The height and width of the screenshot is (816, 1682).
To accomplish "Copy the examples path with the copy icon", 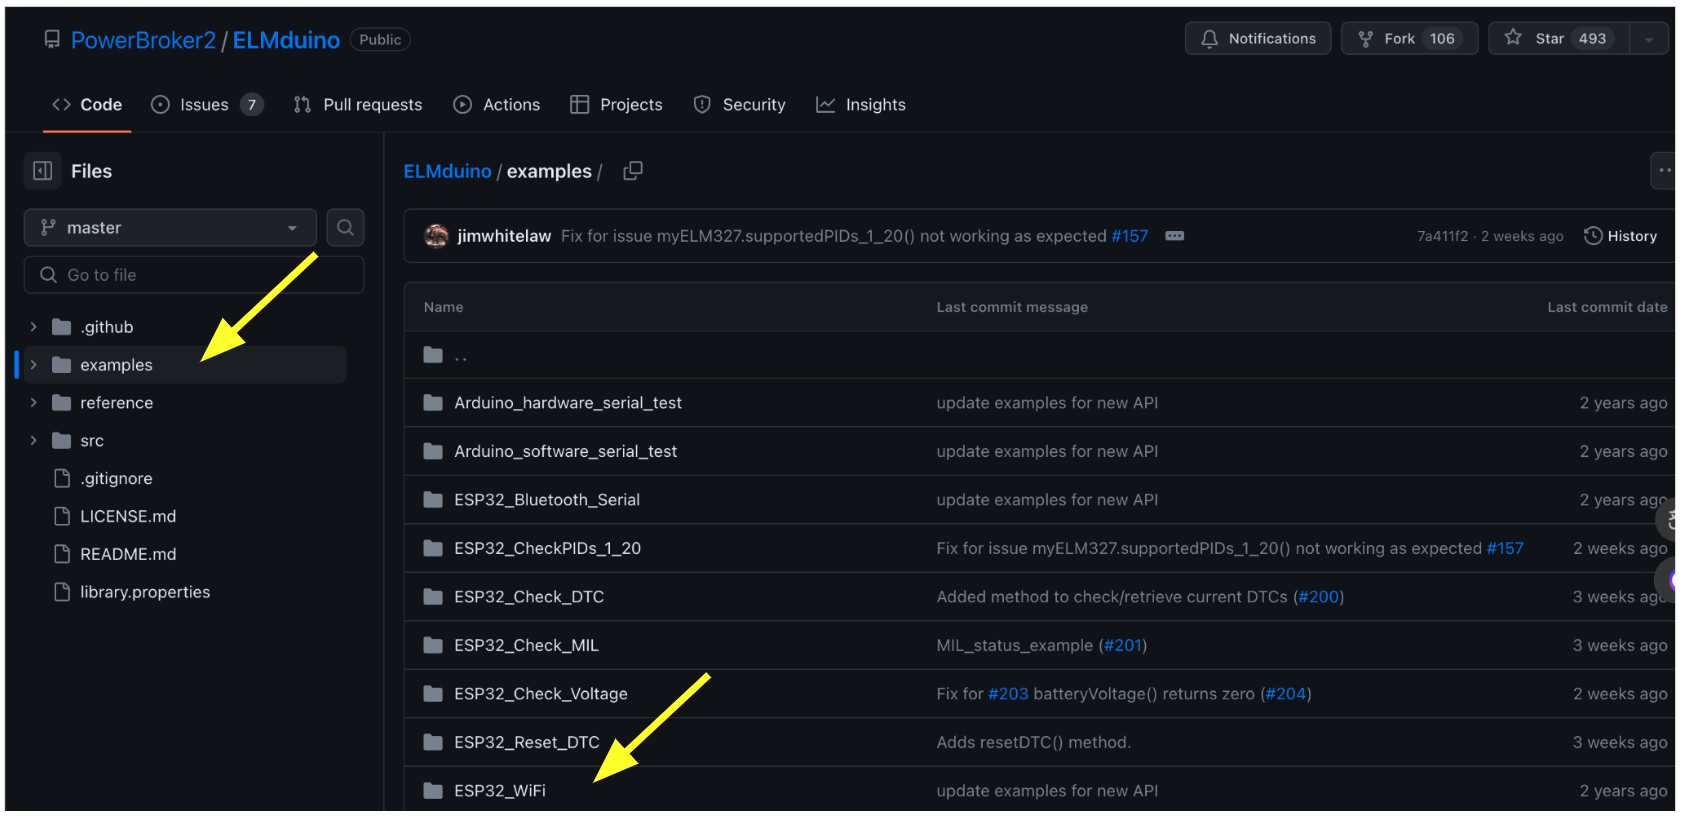I will (633, 171).
